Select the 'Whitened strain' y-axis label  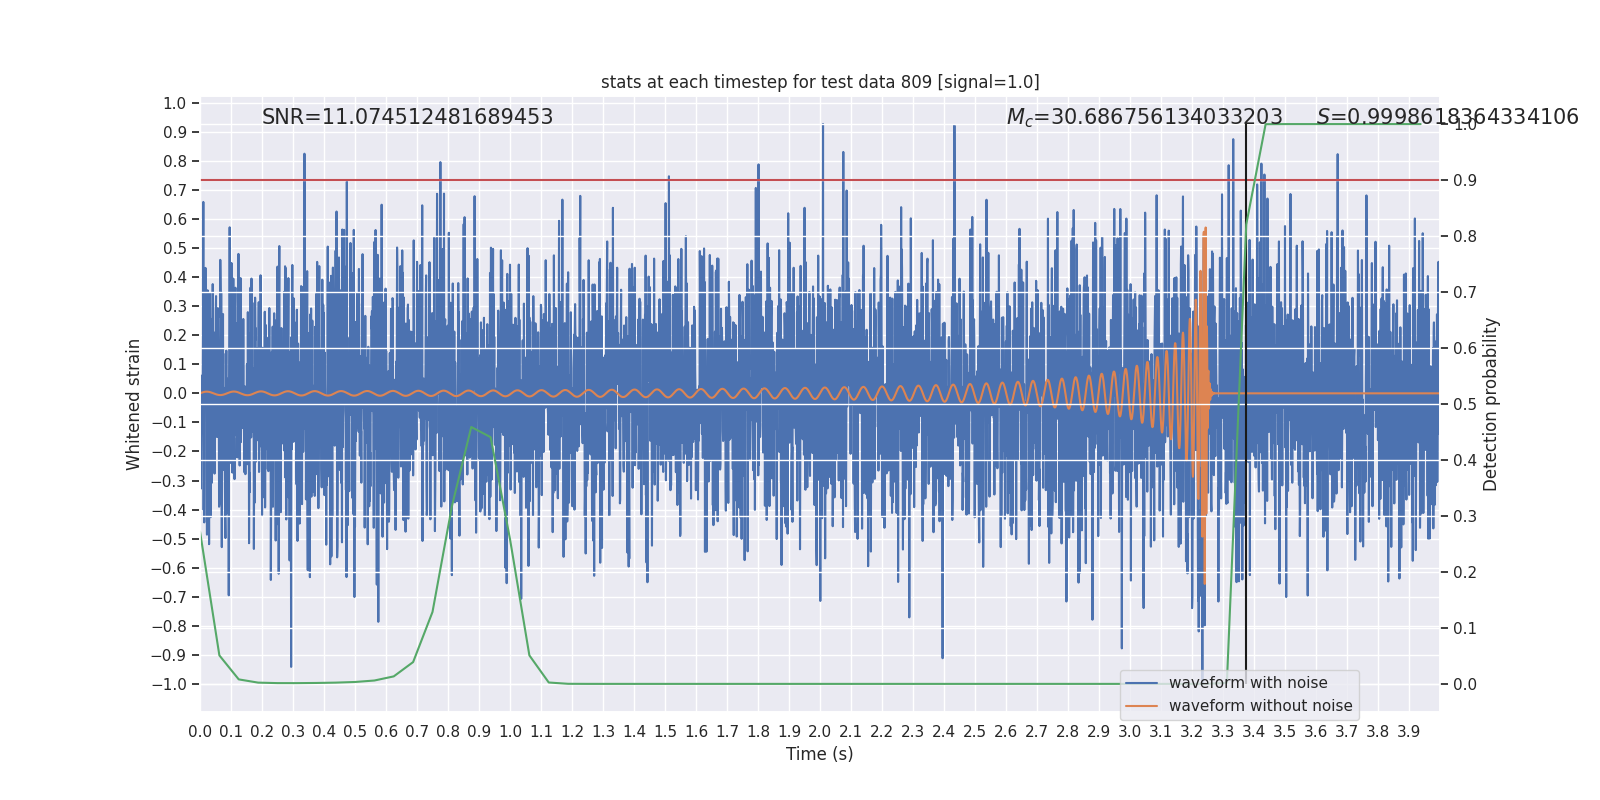click(x=134, y=404)
